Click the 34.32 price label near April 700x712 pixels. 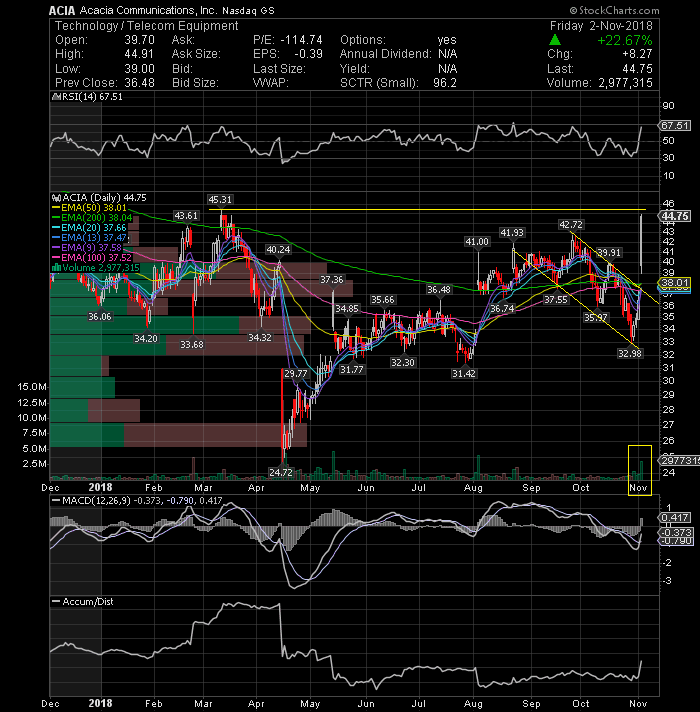[x=260, y=337]
